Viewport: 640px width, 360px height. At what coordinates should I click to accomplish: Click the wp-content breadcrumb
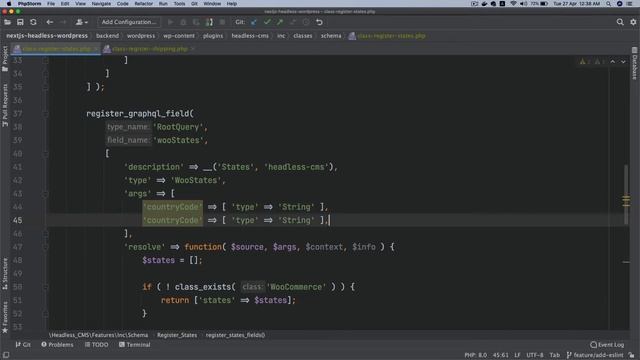click(179, 36)
